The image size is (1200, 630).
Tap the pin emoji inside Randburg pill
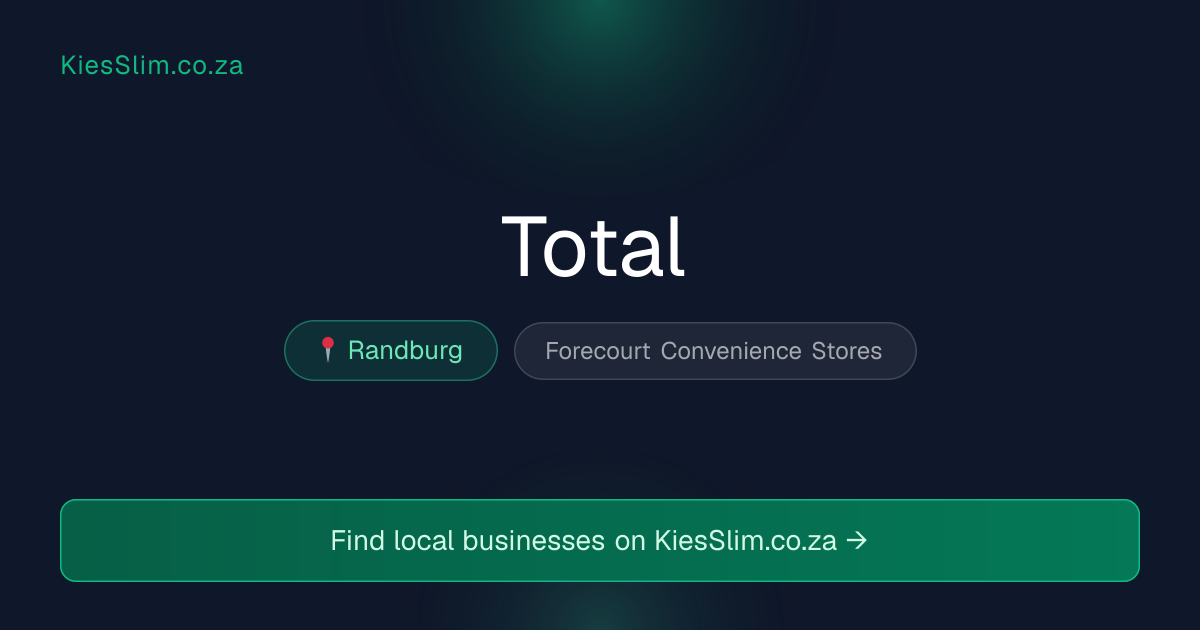point(327,350)
